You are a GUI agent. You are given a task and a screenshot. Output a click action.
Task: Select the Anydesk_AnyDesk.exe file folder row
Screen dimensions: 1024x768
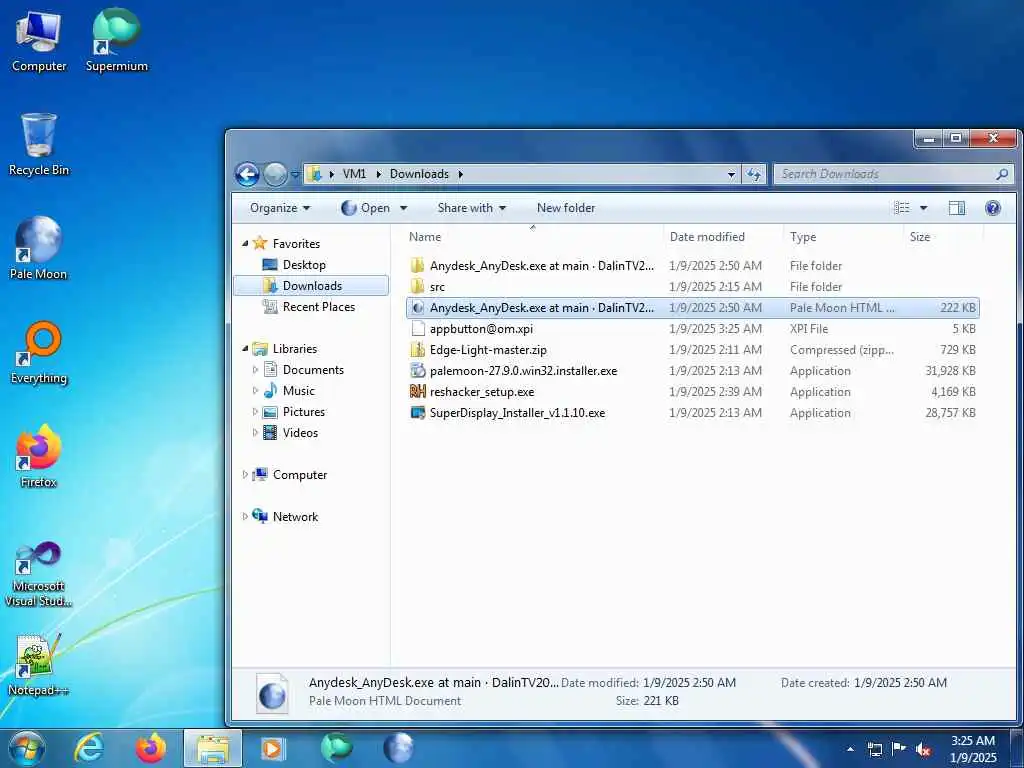pyautogui.click(x=692, y=266)
